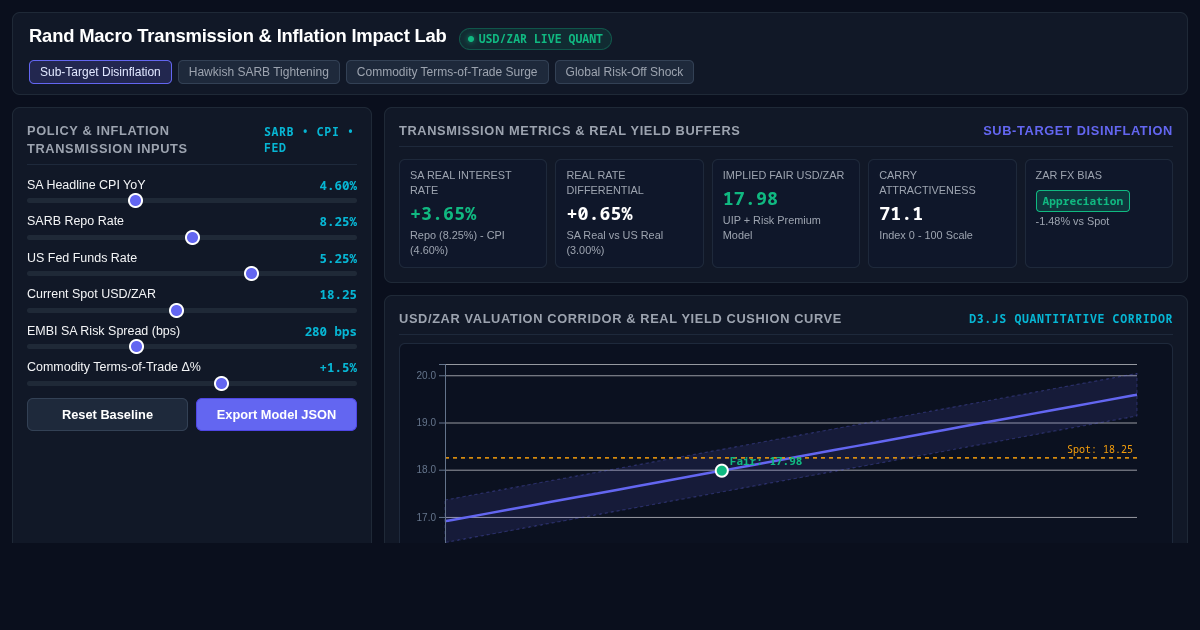The height and width of the screenshot is (630, 1200).
Task: Select the Sub-Target Disinflation scenario tab
Action: [x=100, y=72]
